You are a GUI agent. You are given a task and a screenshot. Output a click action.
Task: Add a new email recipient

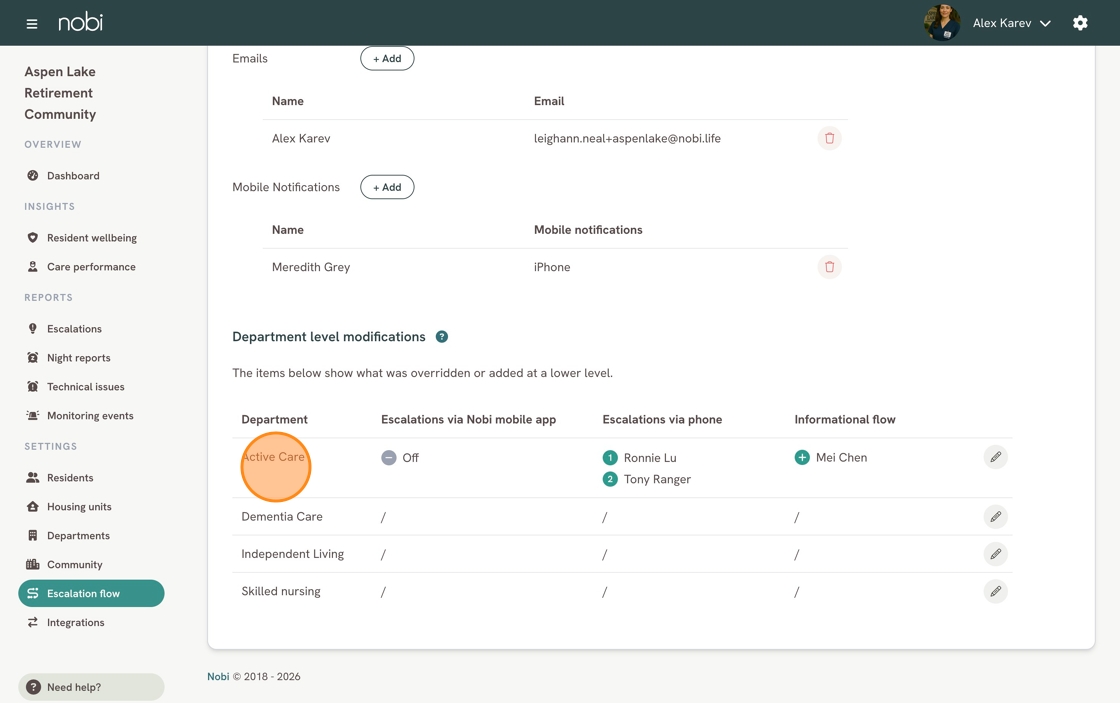point(387,59)
